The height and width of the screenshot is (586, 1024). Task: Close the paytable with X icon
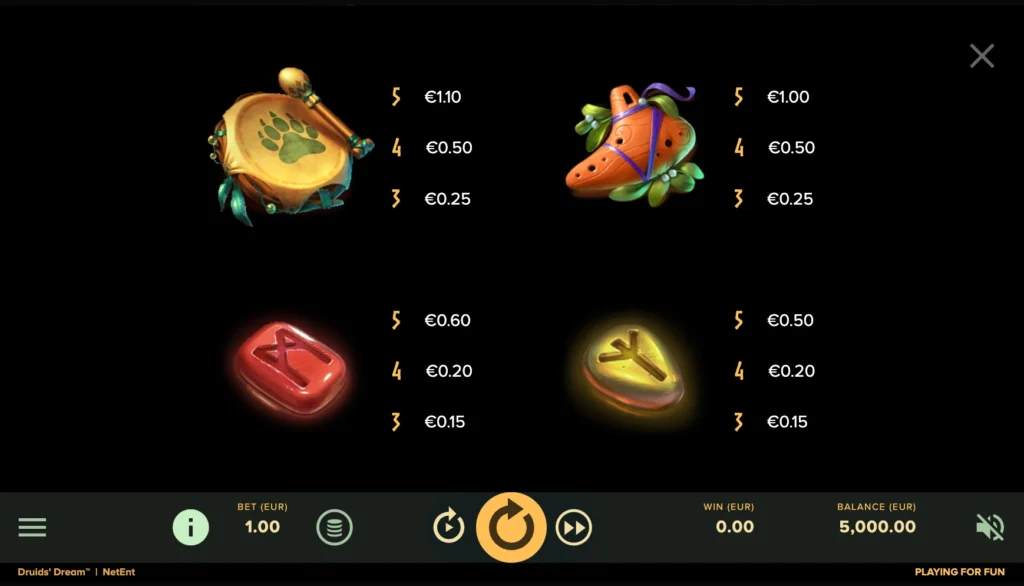982,56
